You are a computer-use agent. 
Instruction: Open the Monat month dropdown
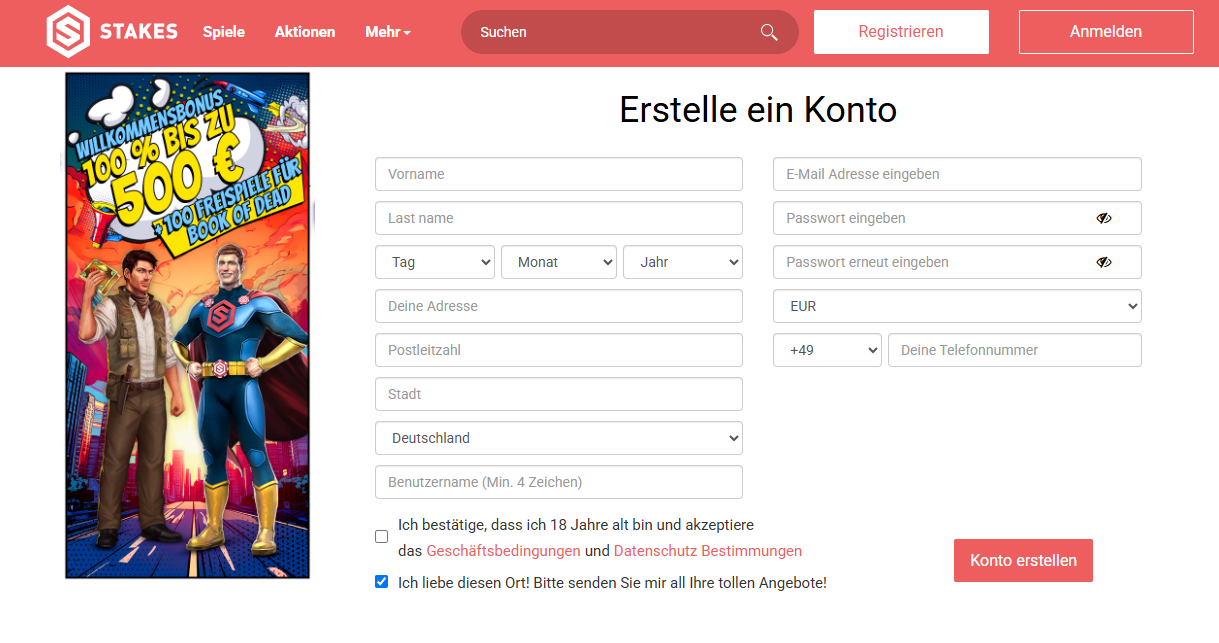[x=559, y=262]
